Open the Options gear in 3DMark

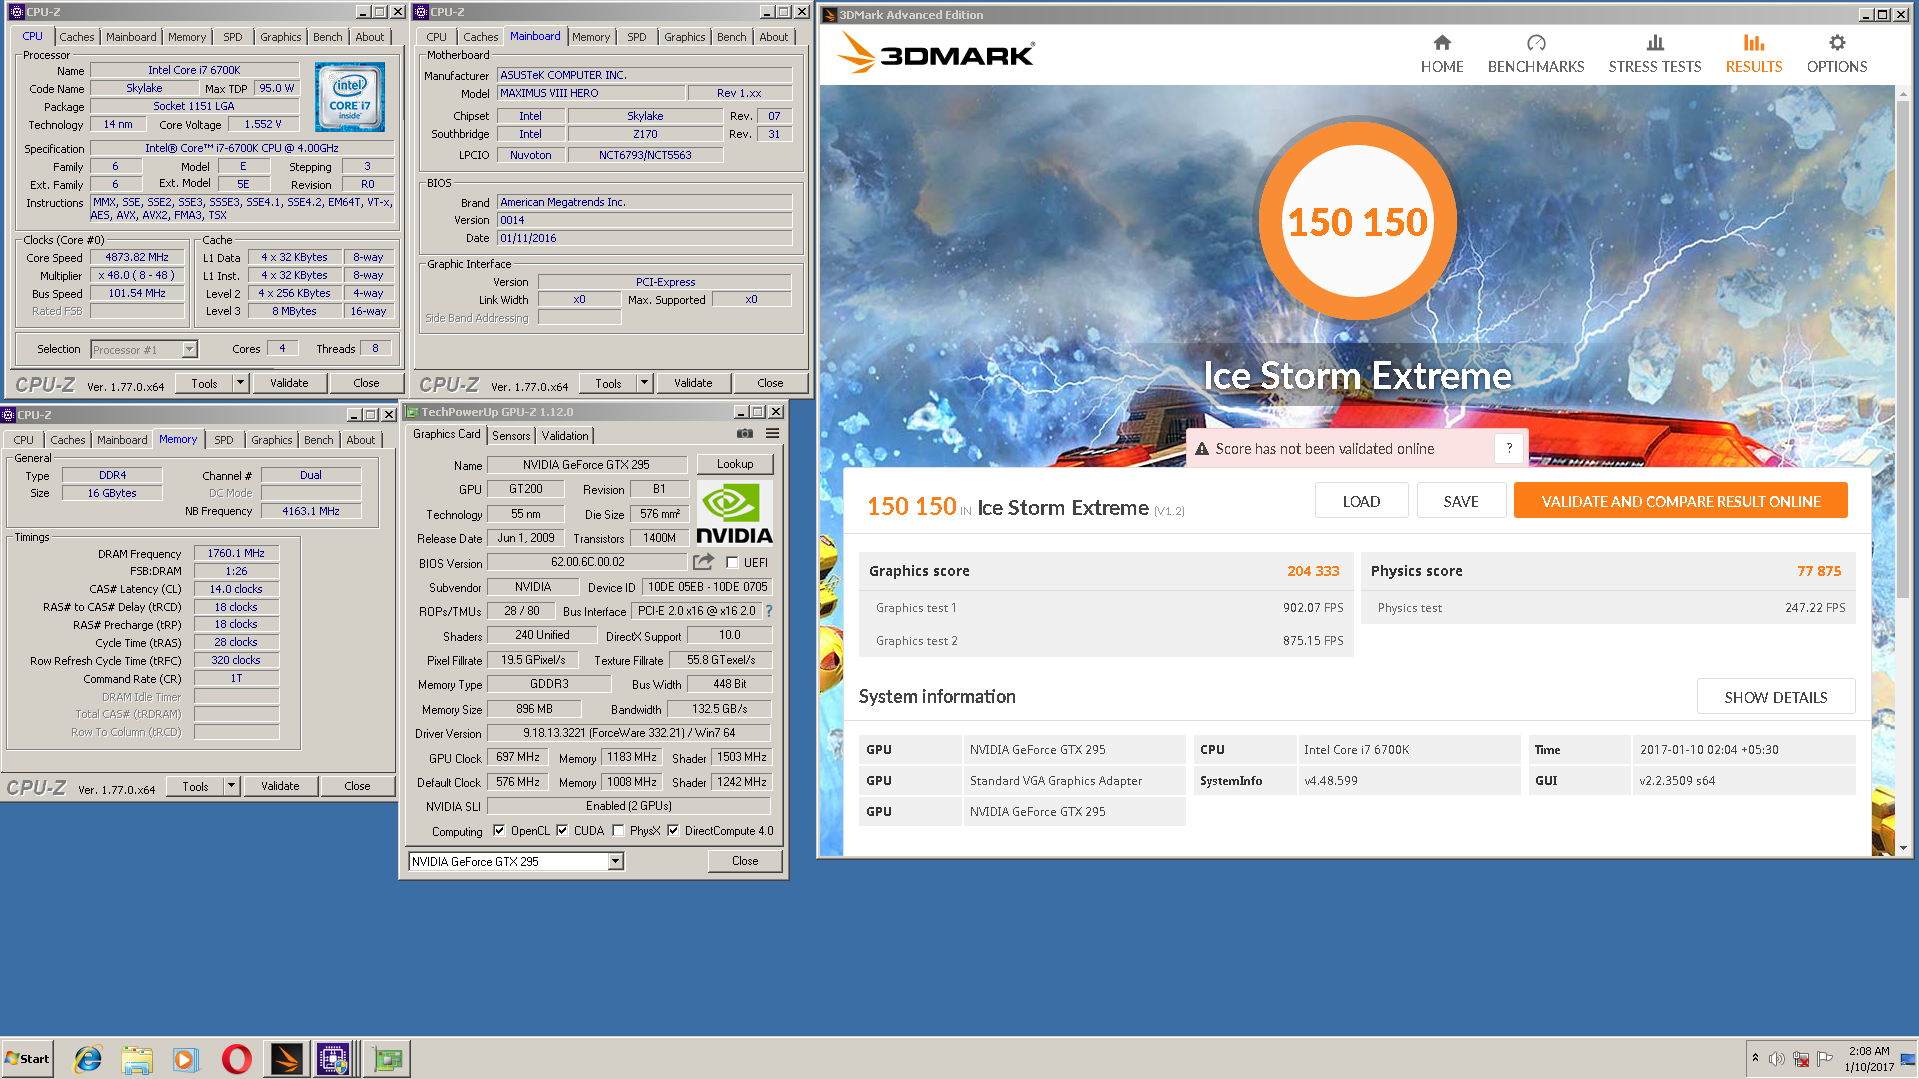pyautogui.click(x=1837, y=43)
